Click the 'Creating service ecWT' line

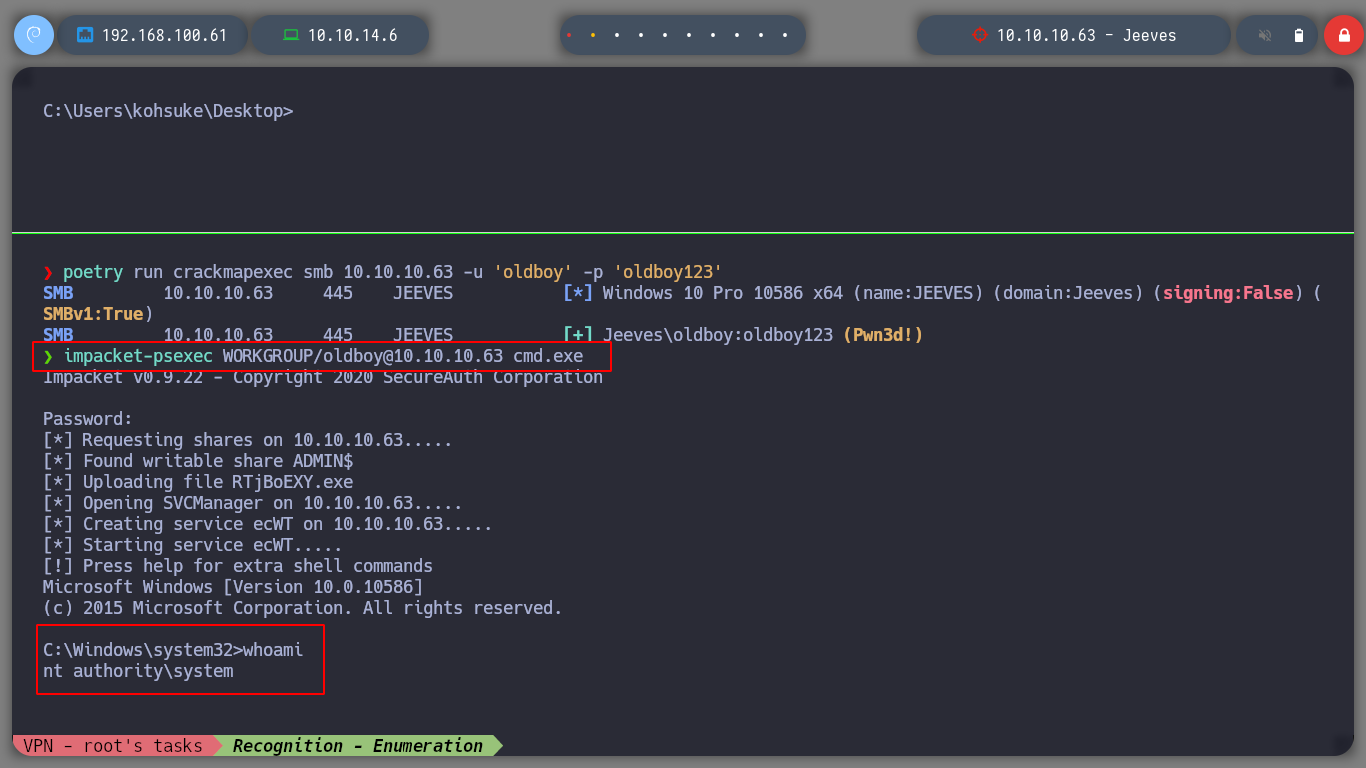coord(268,524)
